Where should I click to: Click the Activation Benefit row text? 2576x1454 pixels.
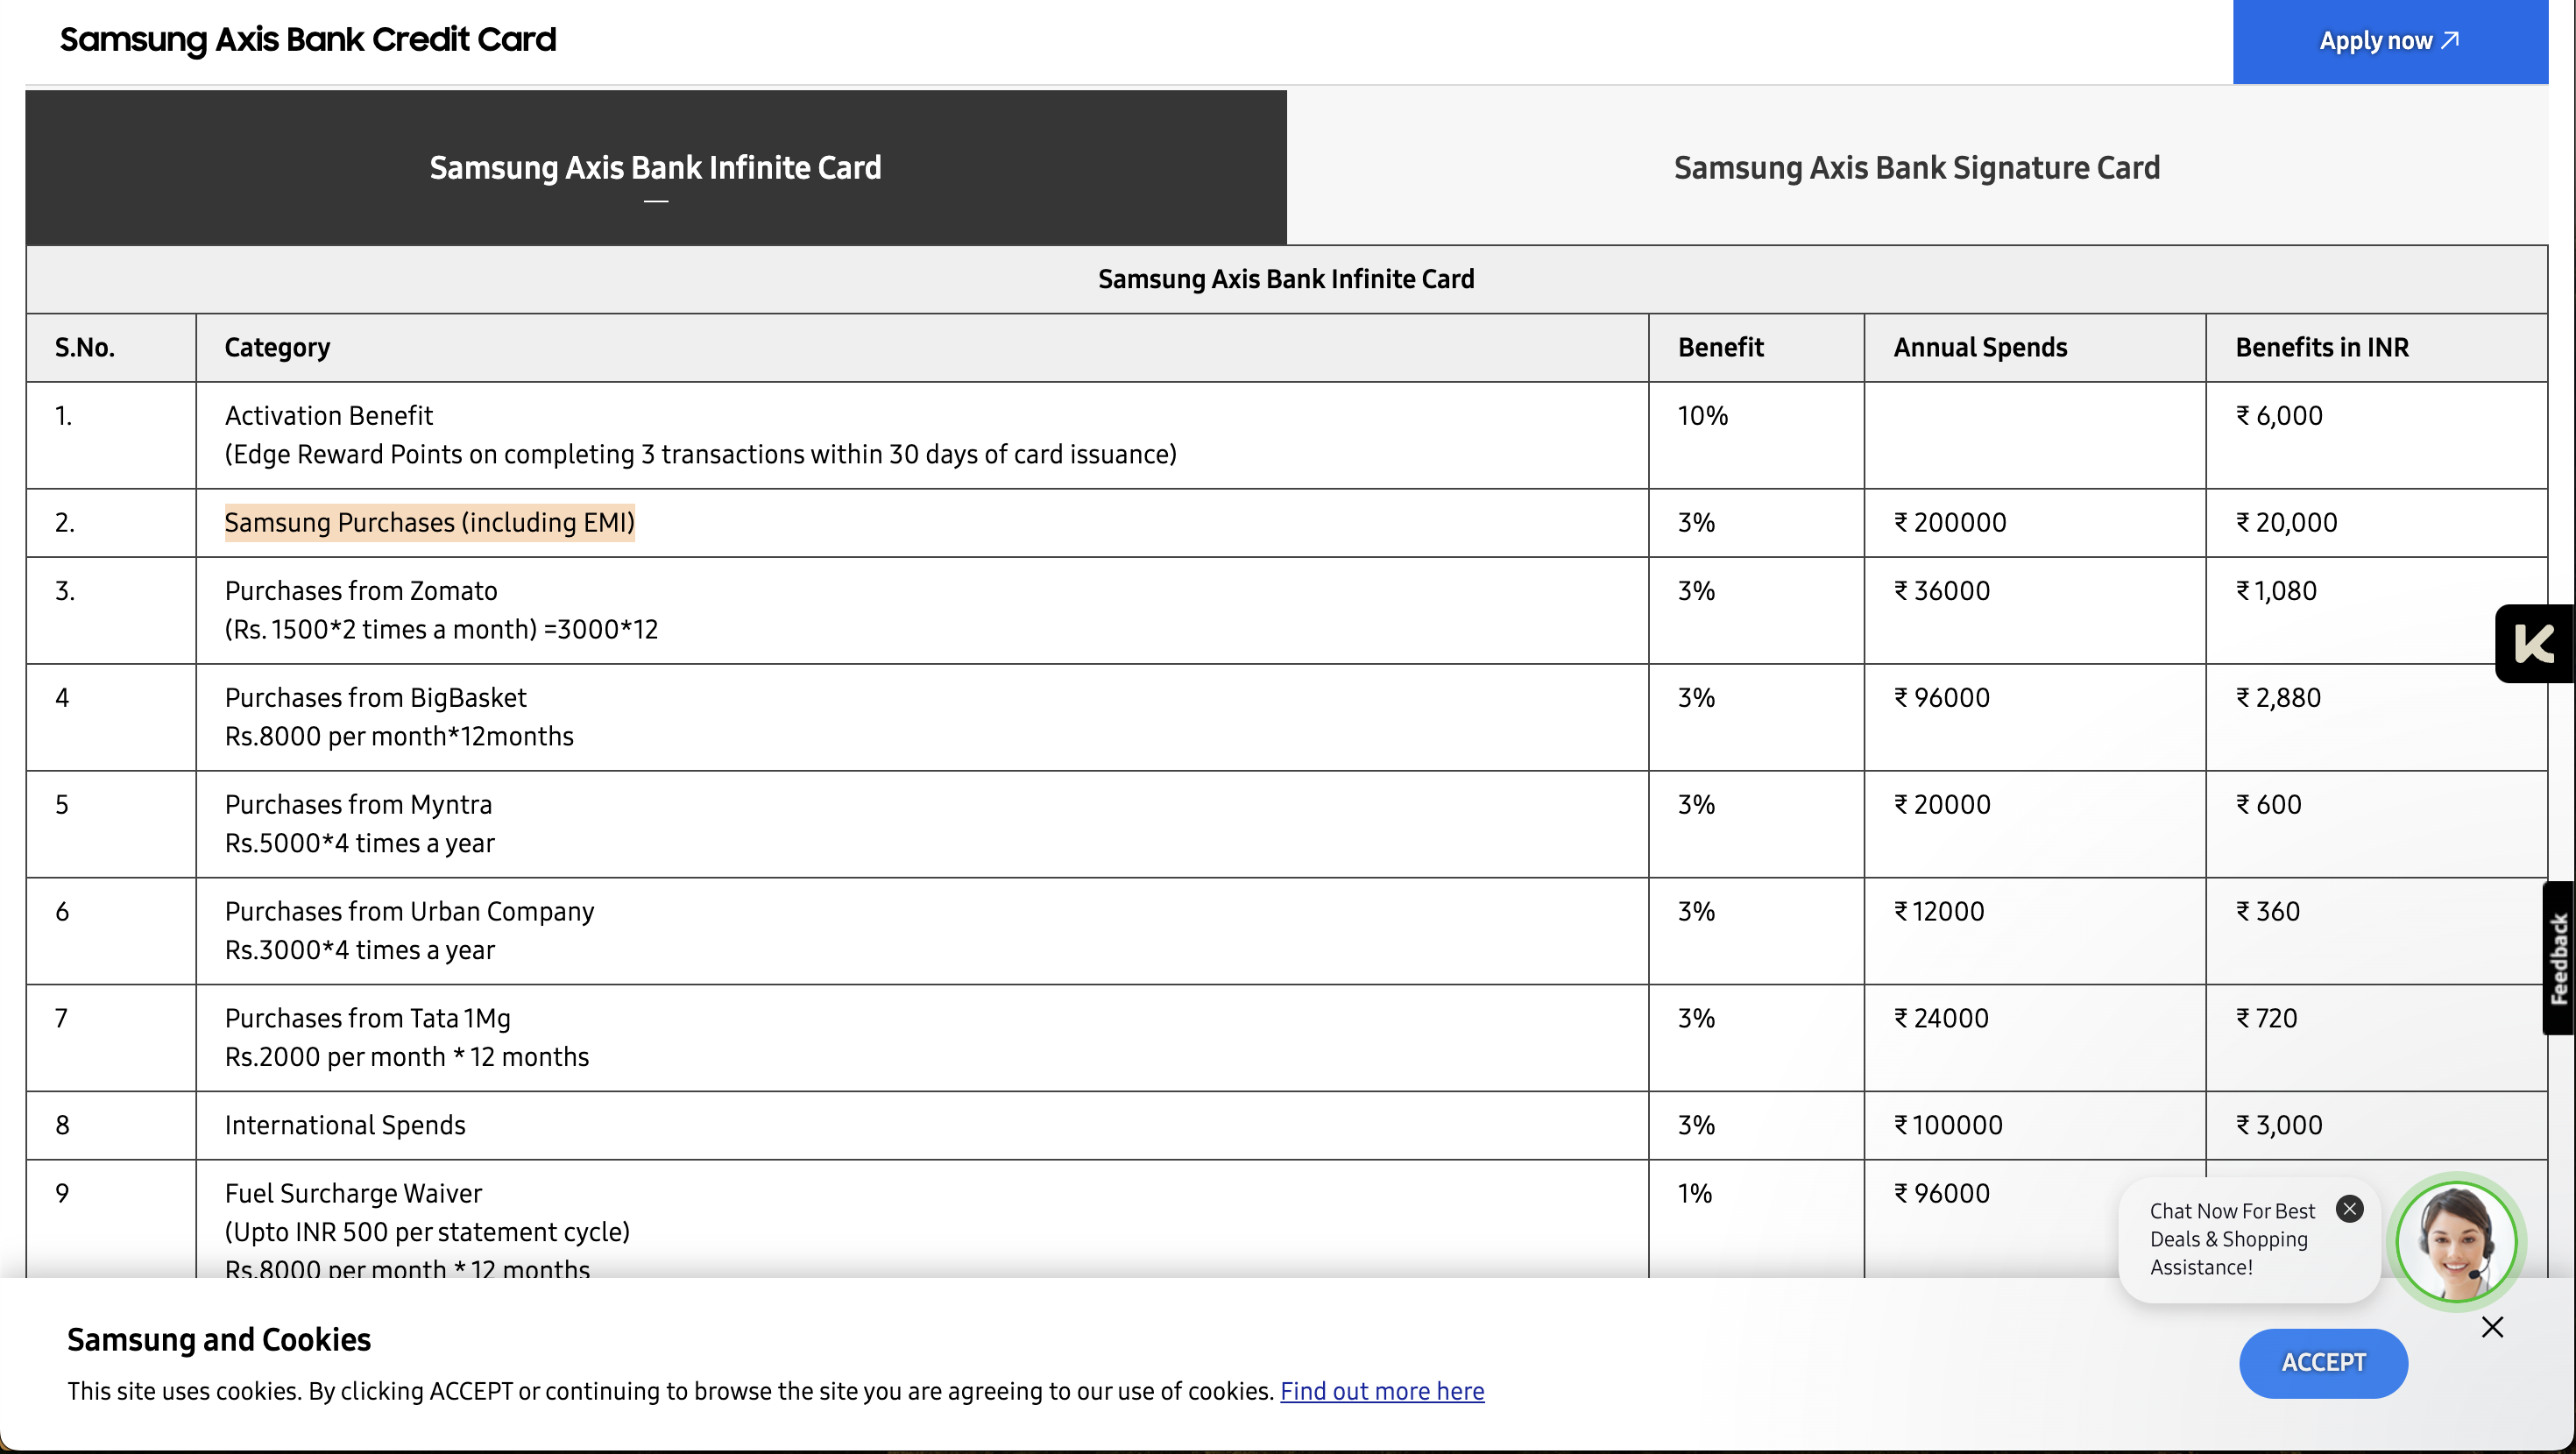click(328, 415)
